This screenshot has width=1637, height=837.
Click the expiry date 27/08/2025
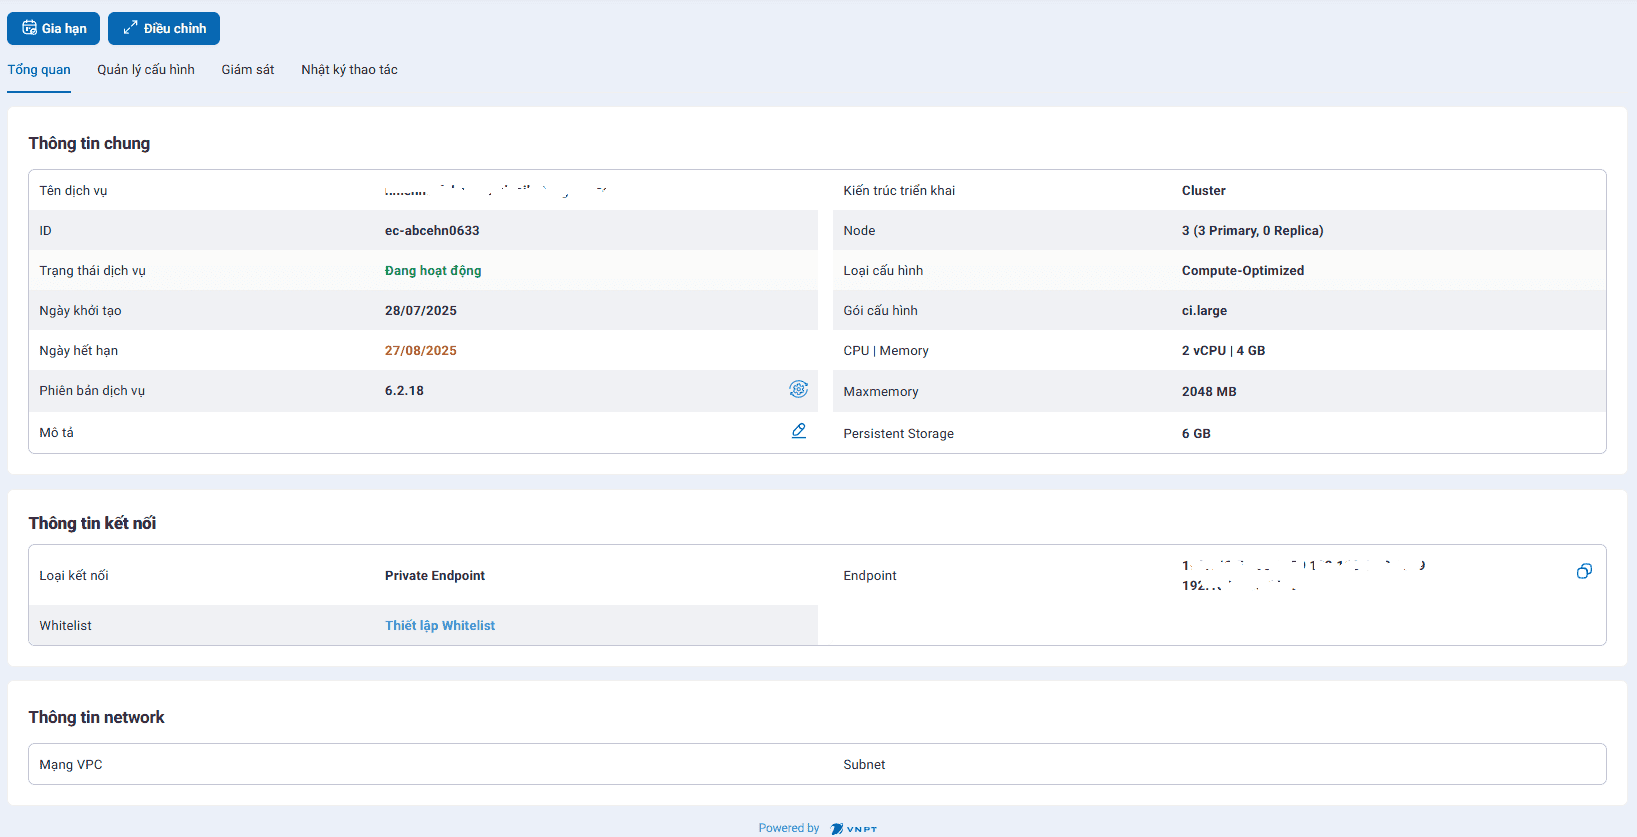pos(421,351)
